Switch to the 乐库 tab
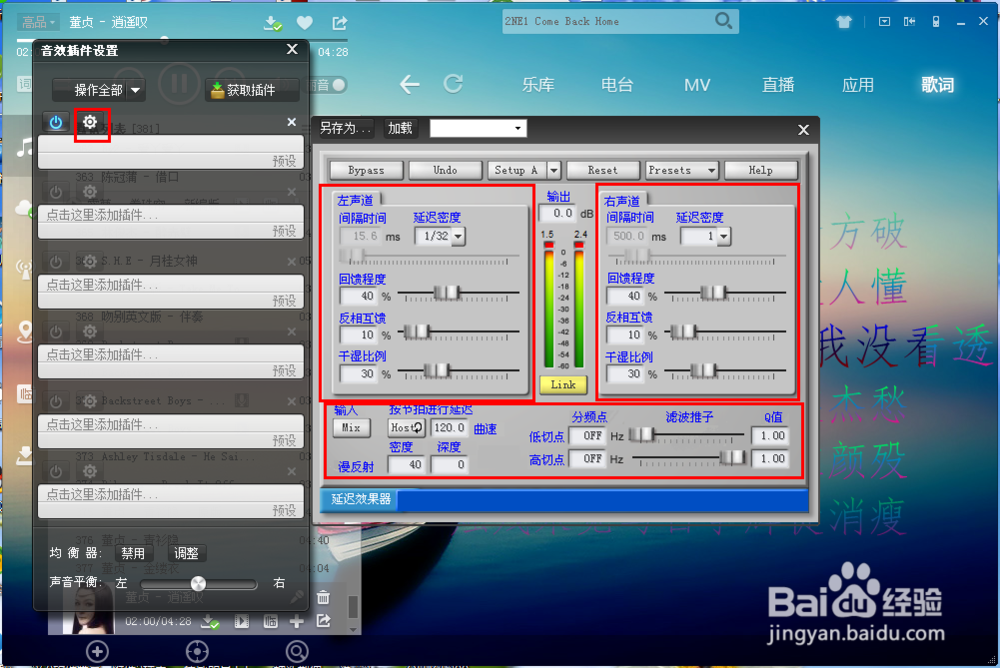The width and height of the screenshot is (1000, 668). coord(538,85)
